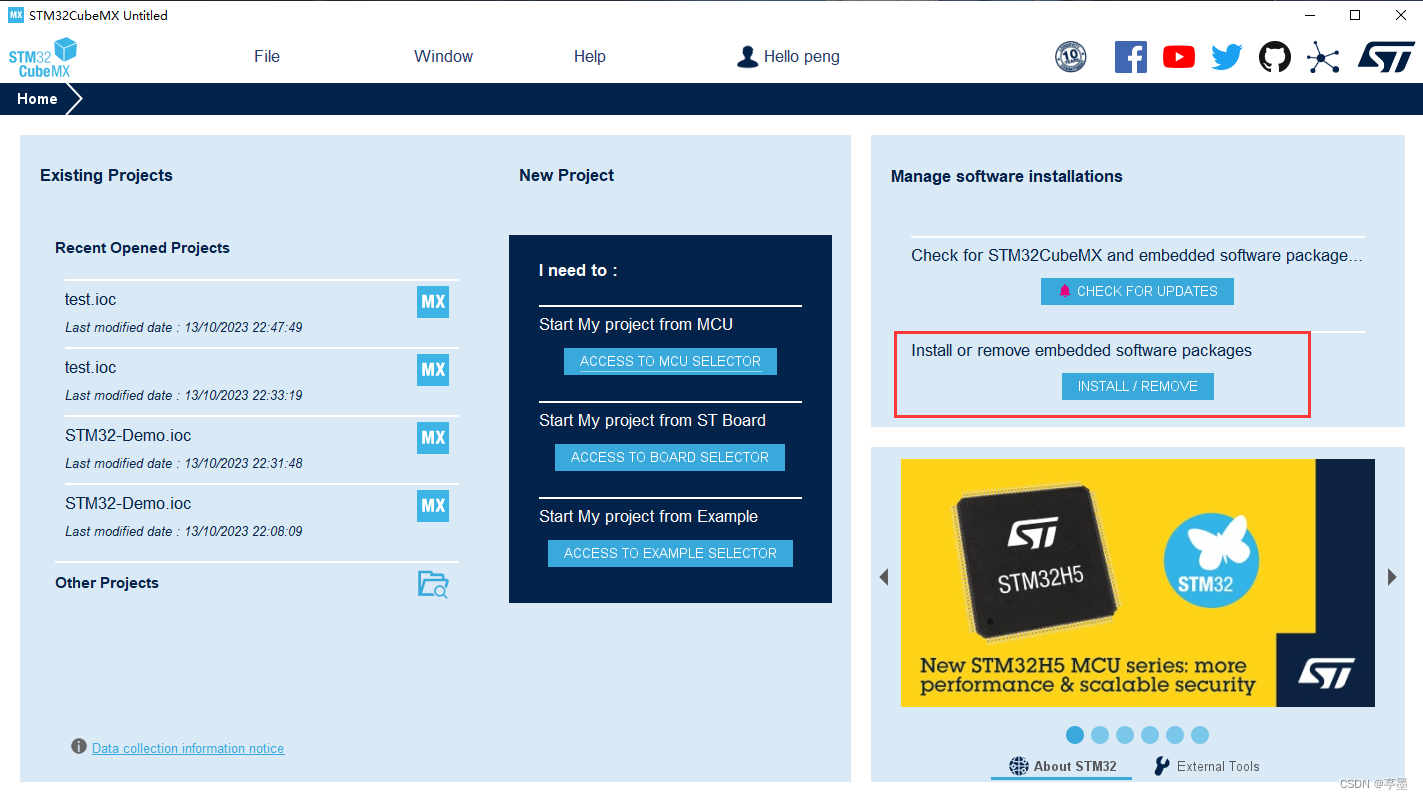Click the STM32CubeMX logo icon
Image resolution: width=1423 pixels, height=799 pixels.
coord(43,58)
